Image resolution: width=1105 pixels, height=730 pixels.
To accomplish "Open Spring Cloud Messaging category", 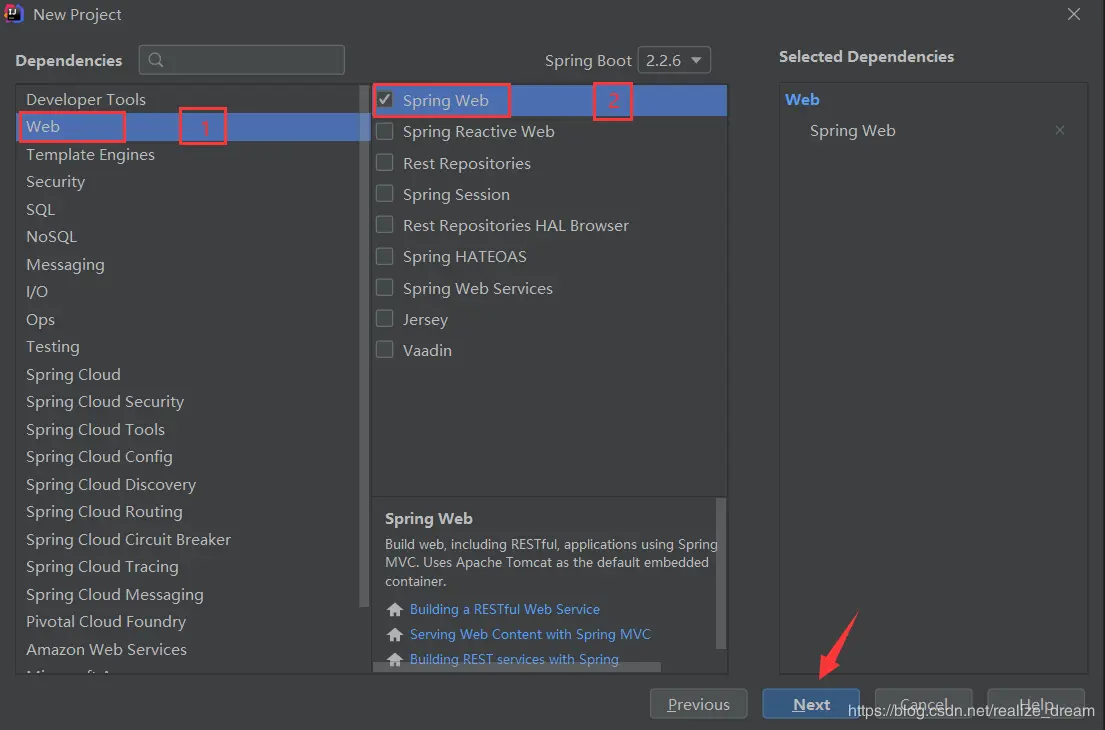I will [x=188, y=594].
